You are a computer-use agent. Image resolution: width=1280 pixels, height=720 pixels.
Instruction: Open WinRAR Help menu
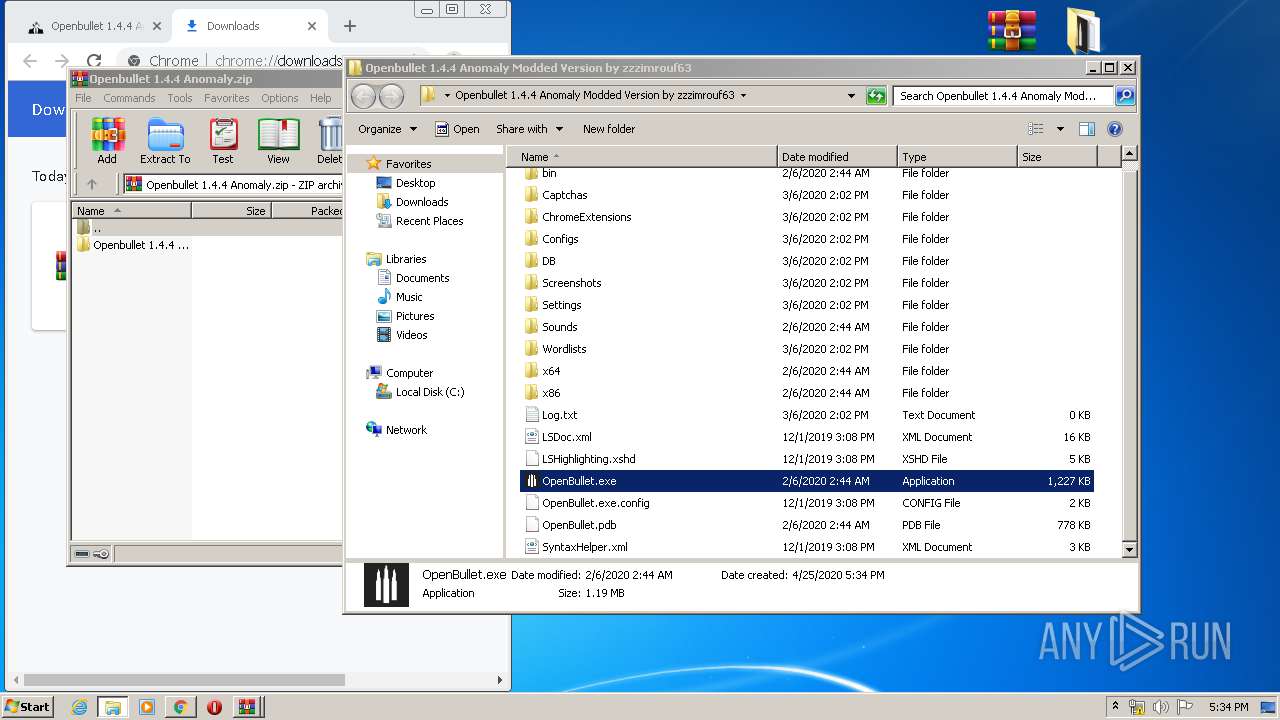point(320,98)
